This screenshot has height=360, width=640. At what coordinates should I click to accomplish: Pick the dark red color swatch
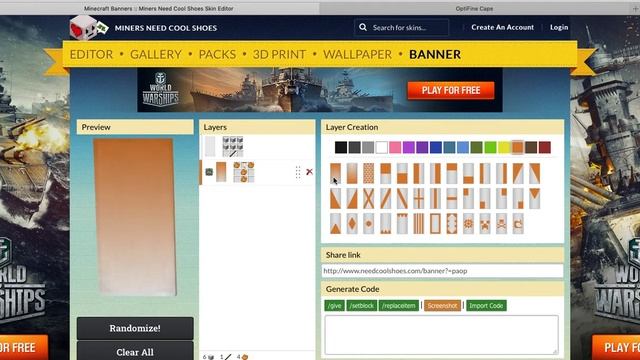(544, 147)
